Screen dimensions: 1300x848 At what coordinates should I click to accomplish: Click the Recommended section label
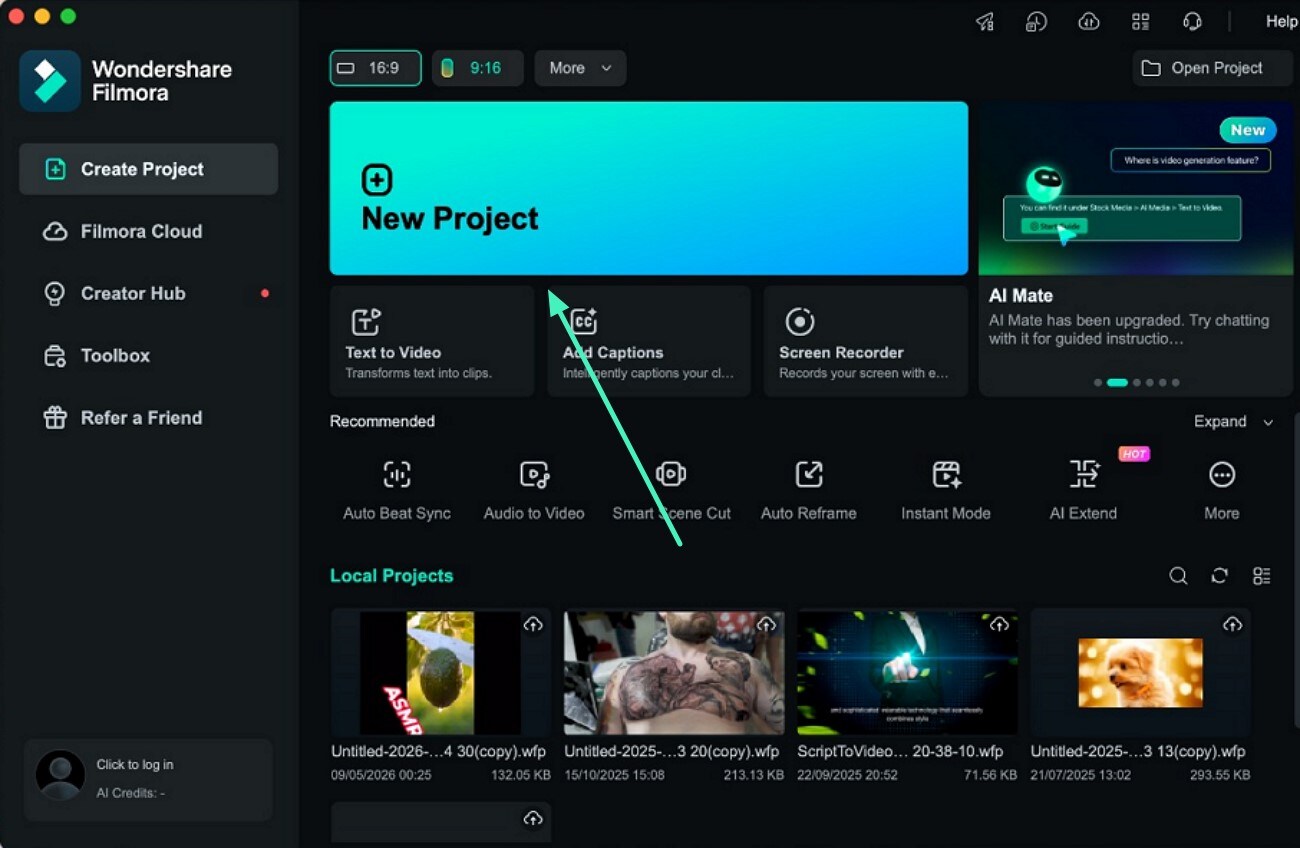[x=382, y=421]
